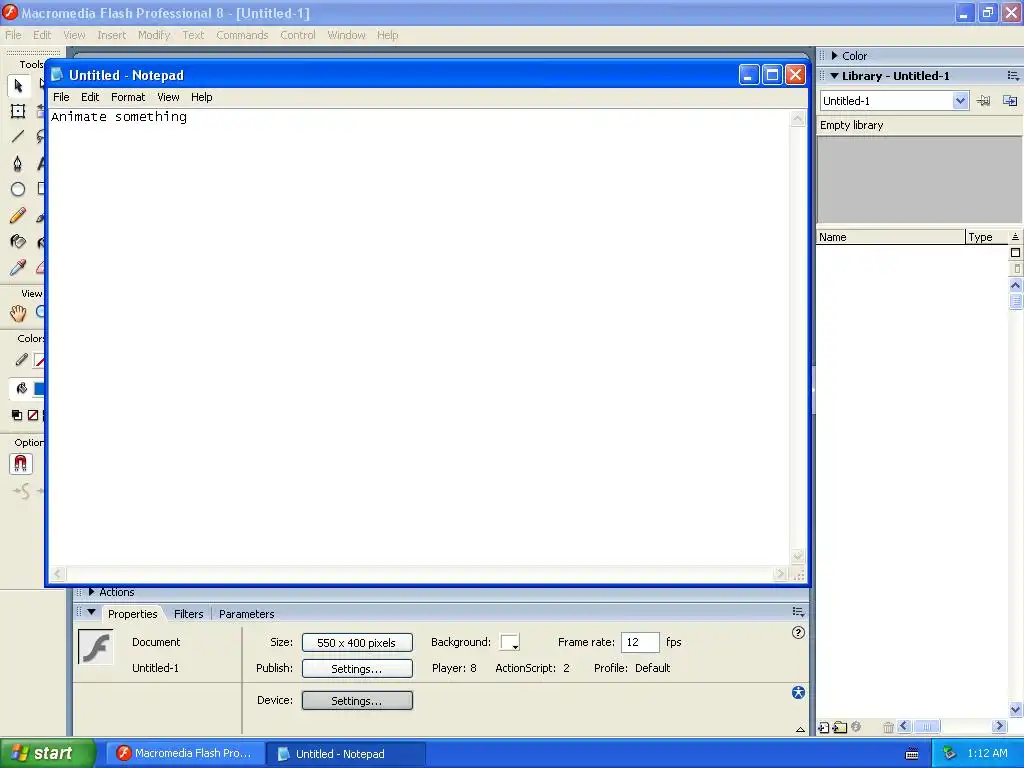Click the network connection tray icon
Image resolution: width=1024 pixels, height=768 pixels.
click(x=950, y=753)
